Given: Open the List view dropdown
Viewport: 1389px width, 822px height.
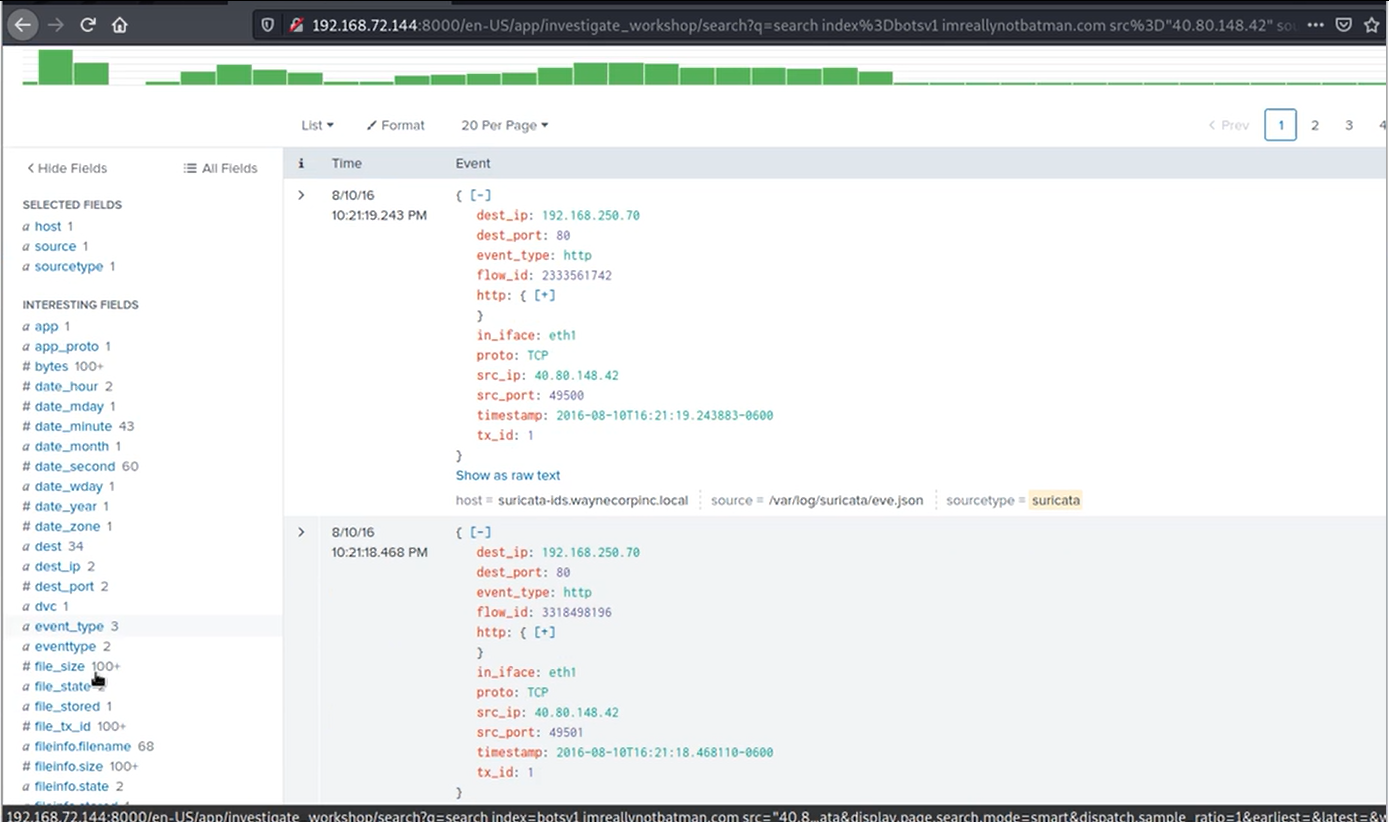Looking at the screenshot, I should click(317, 125).
